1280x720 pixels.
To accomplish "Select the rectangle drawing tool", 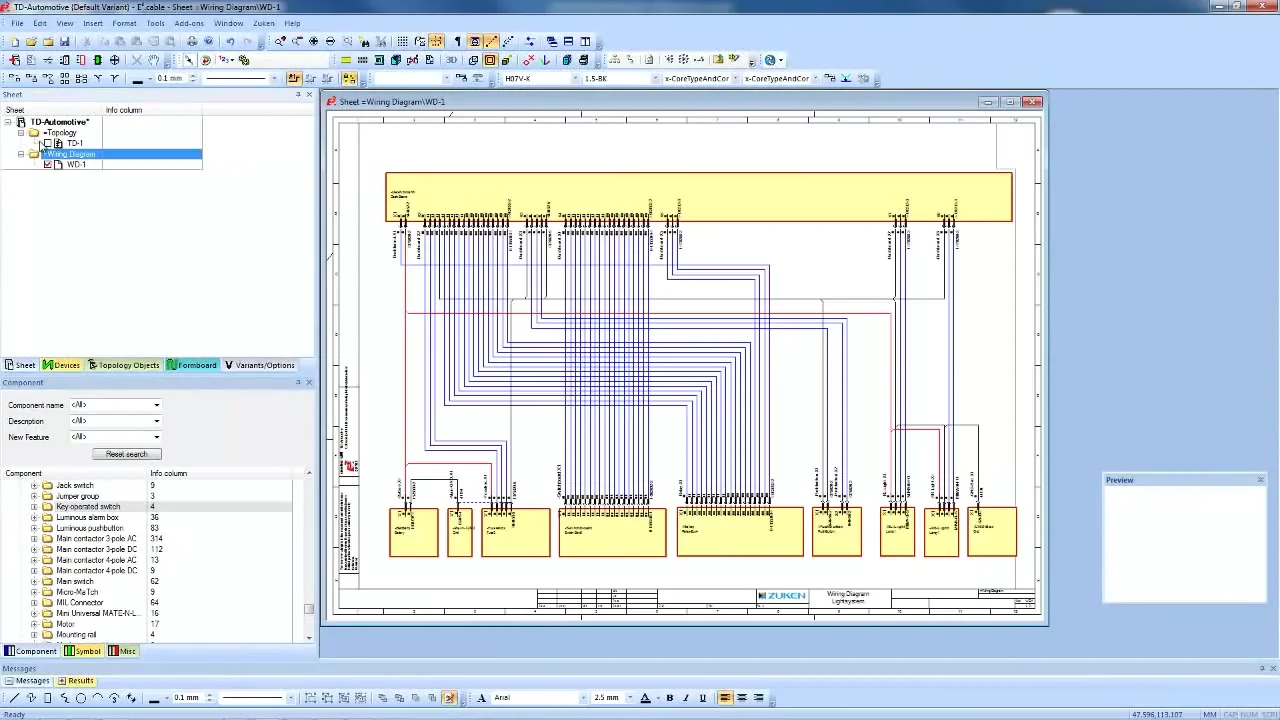I will click(x=47, y=698).
